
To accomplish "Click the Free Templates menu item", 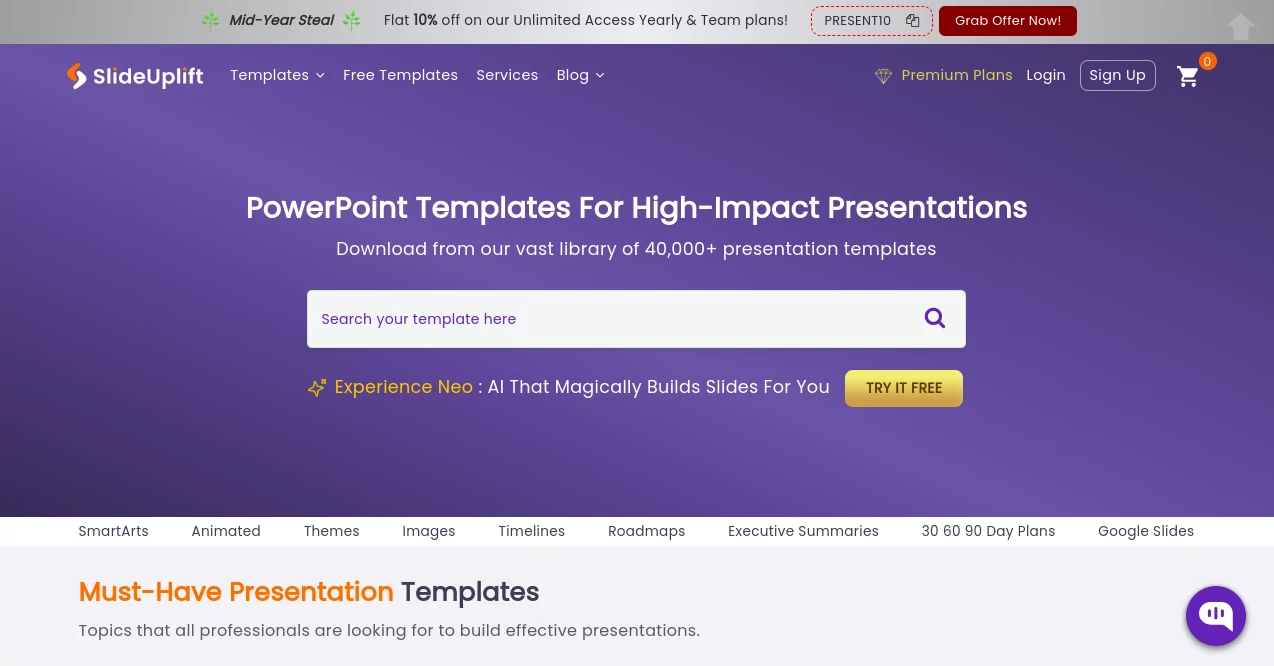I will tap(400, 75).
